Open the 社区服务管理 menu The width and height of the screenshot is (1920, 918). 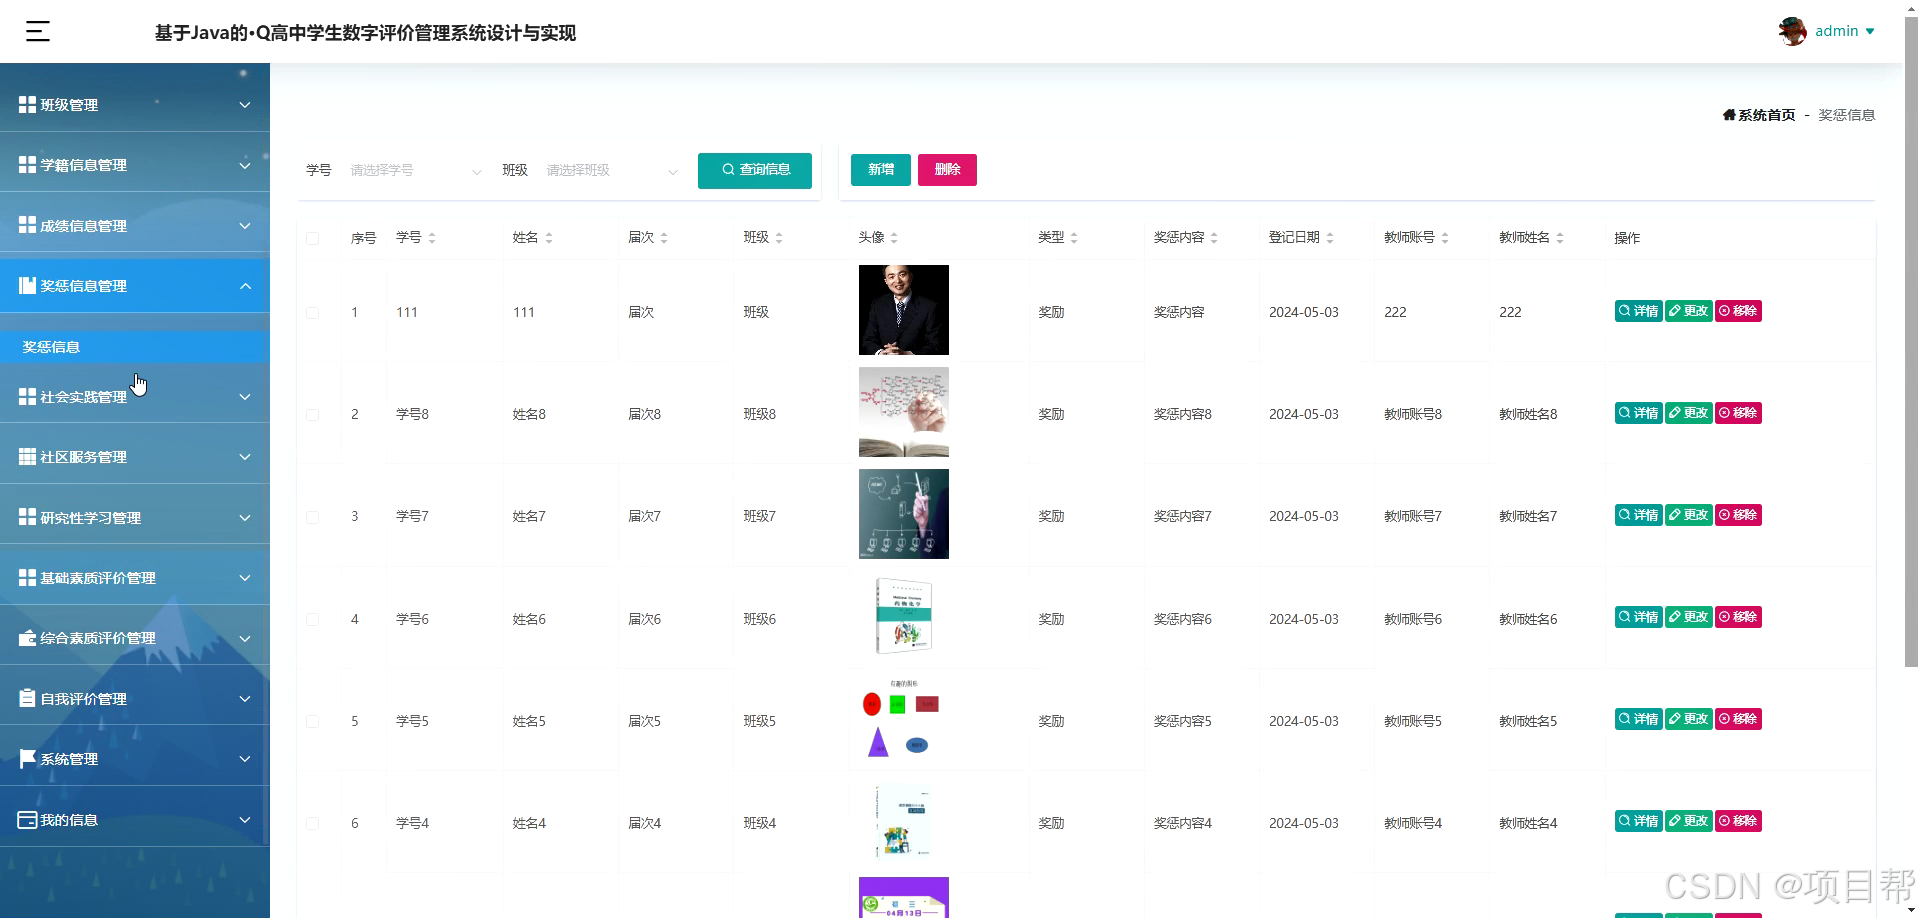pyautogui.click(x=135, y=457)
